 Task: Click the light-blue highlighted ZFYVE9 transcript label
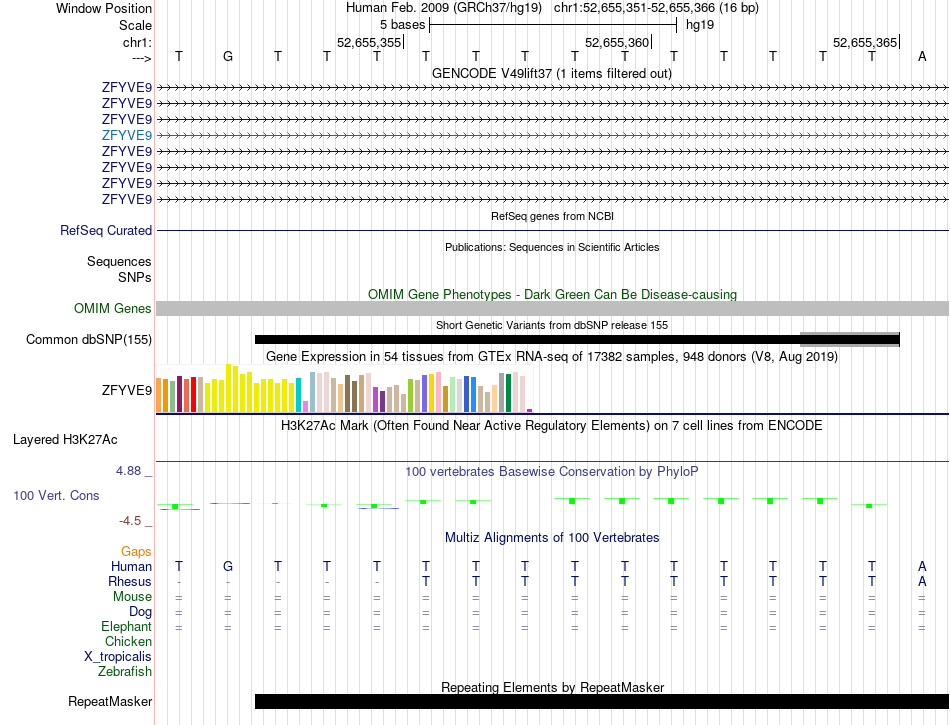click(126, 135)
